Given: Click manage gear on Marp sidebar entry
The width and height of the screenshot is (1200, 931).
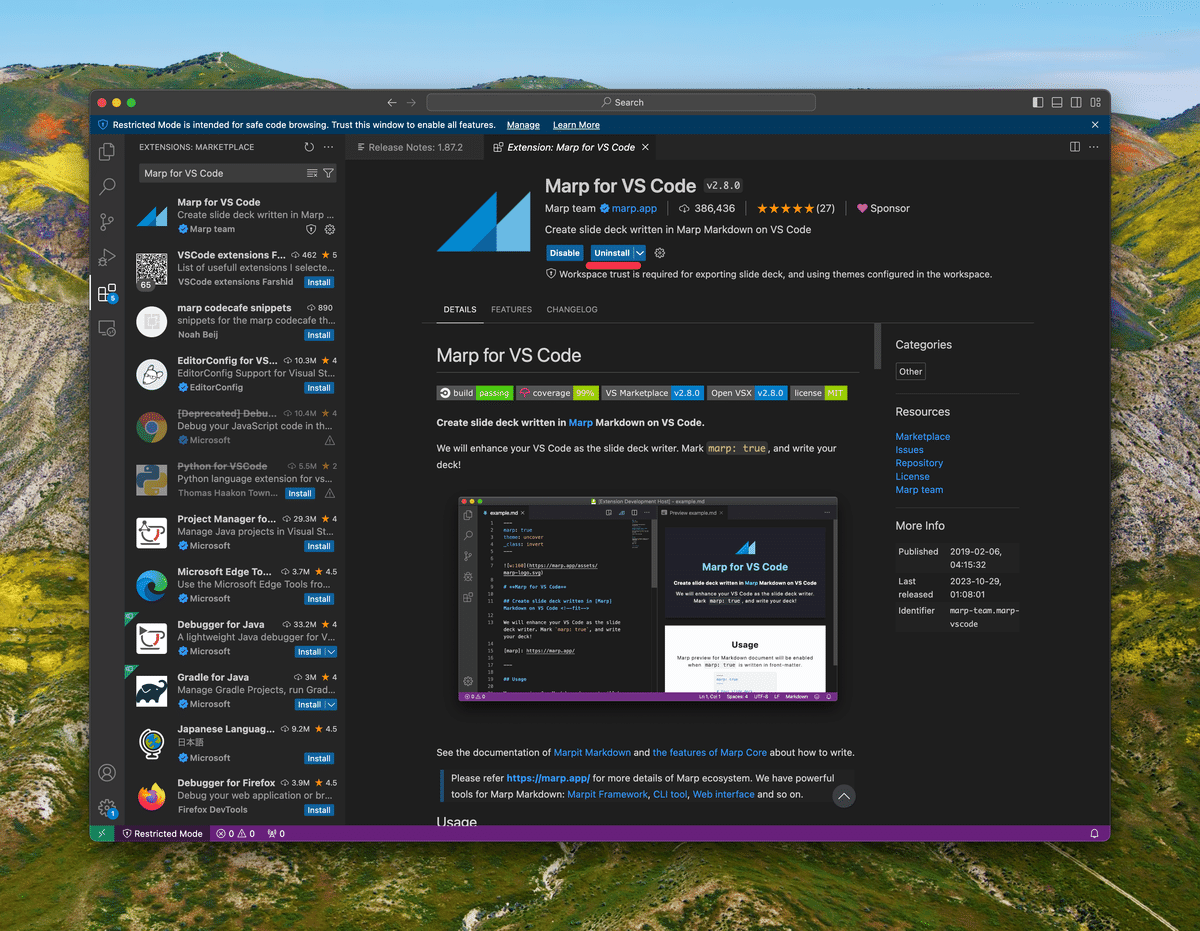Looking at the screenshot, I should (x=330, y=229).
